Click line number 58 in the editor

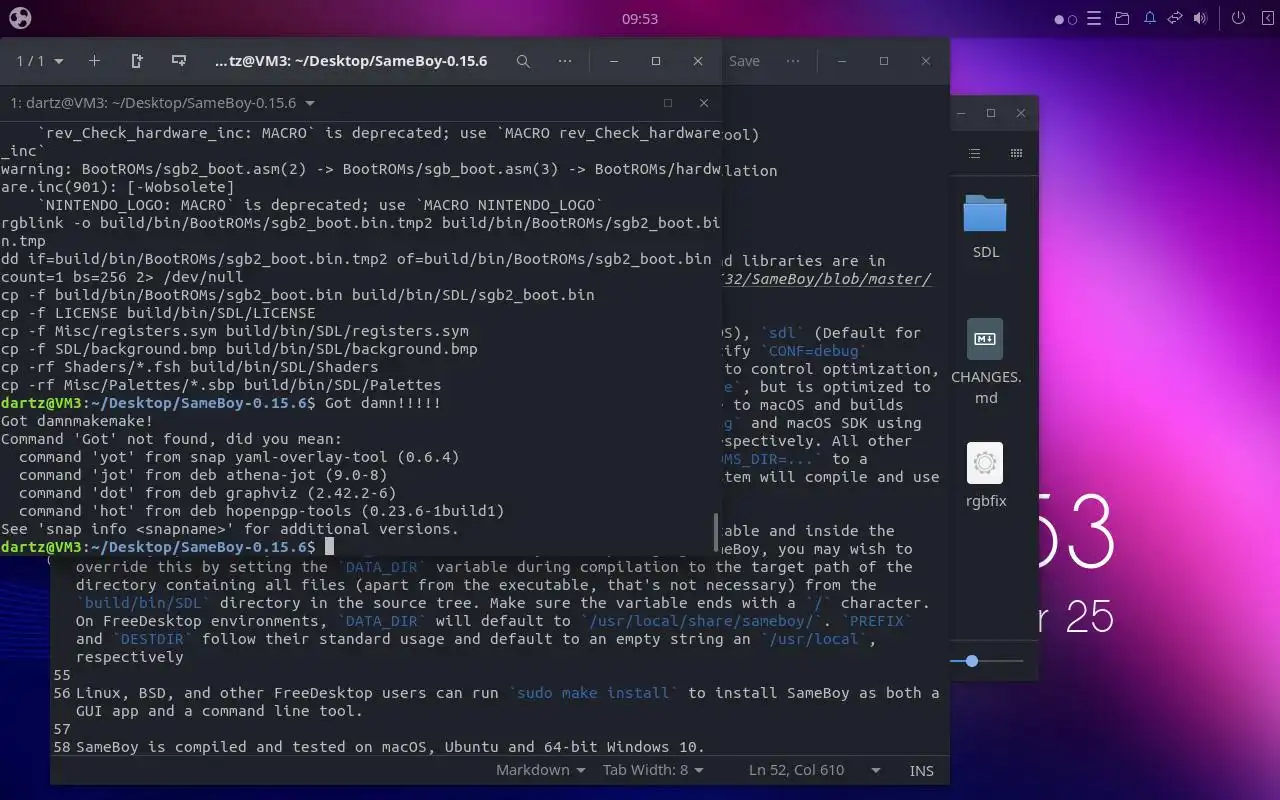point(62,747)
